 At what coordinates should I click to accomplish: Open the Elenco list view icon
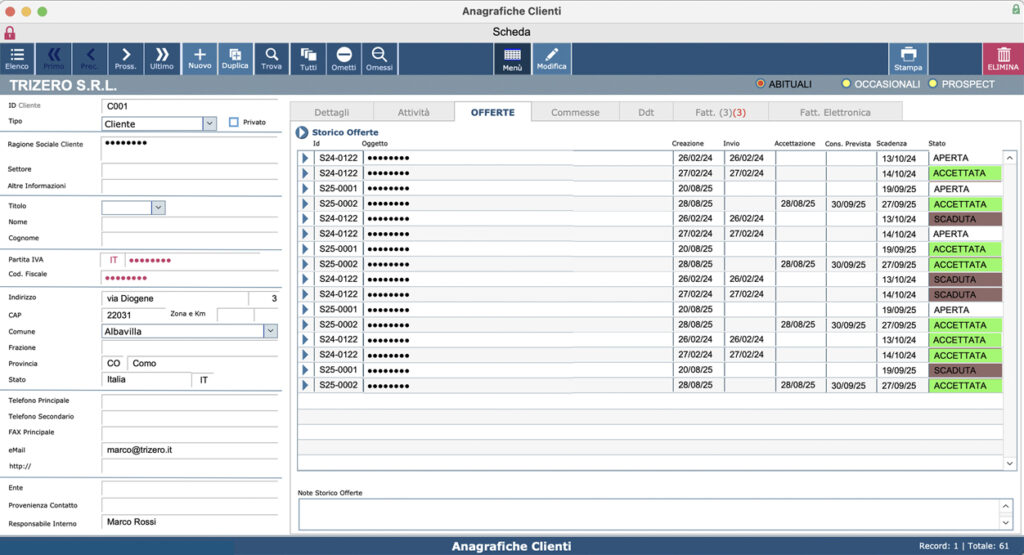click(17, 59)
